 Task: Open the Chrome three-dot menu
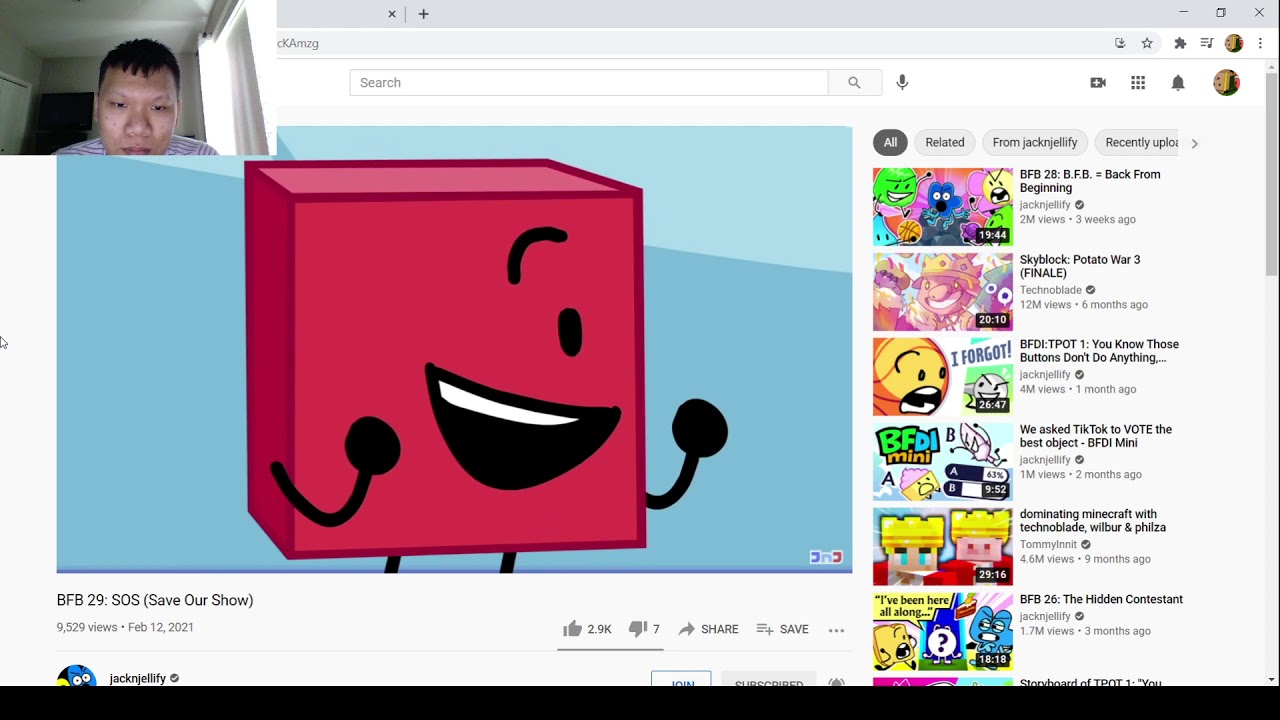[1261, 43]
